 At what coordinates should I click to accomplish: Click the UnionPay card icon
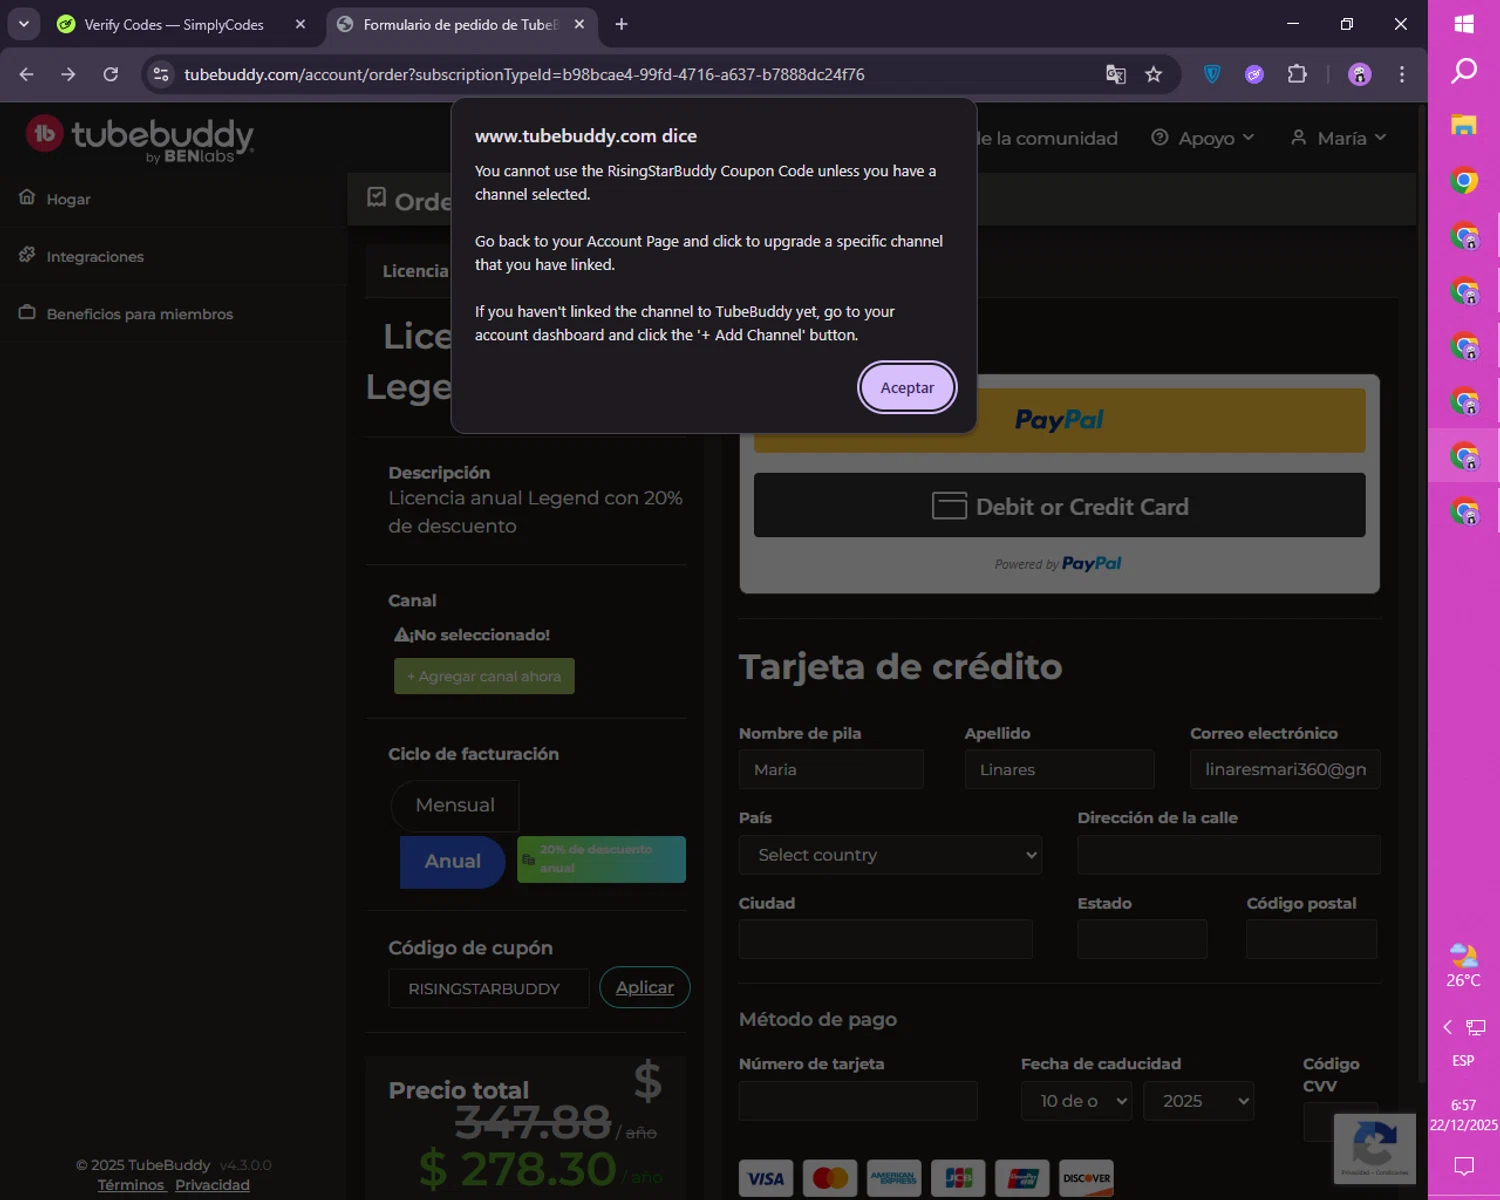pos(1022,1178)
